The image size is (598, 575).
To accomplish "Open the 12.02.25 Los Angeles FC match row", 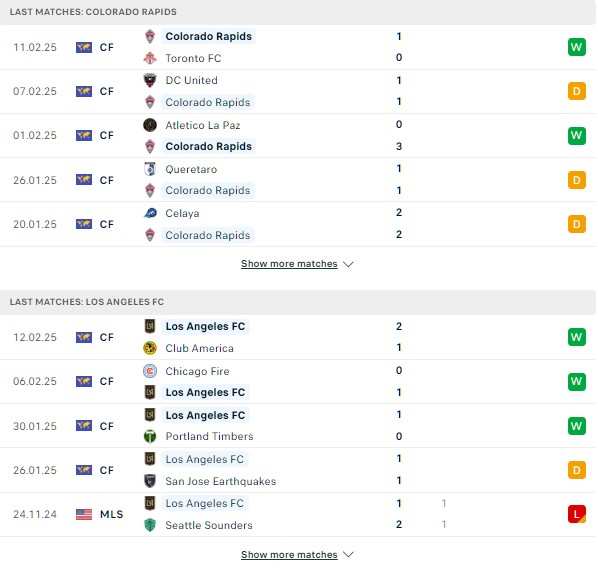I will point(298,337).
